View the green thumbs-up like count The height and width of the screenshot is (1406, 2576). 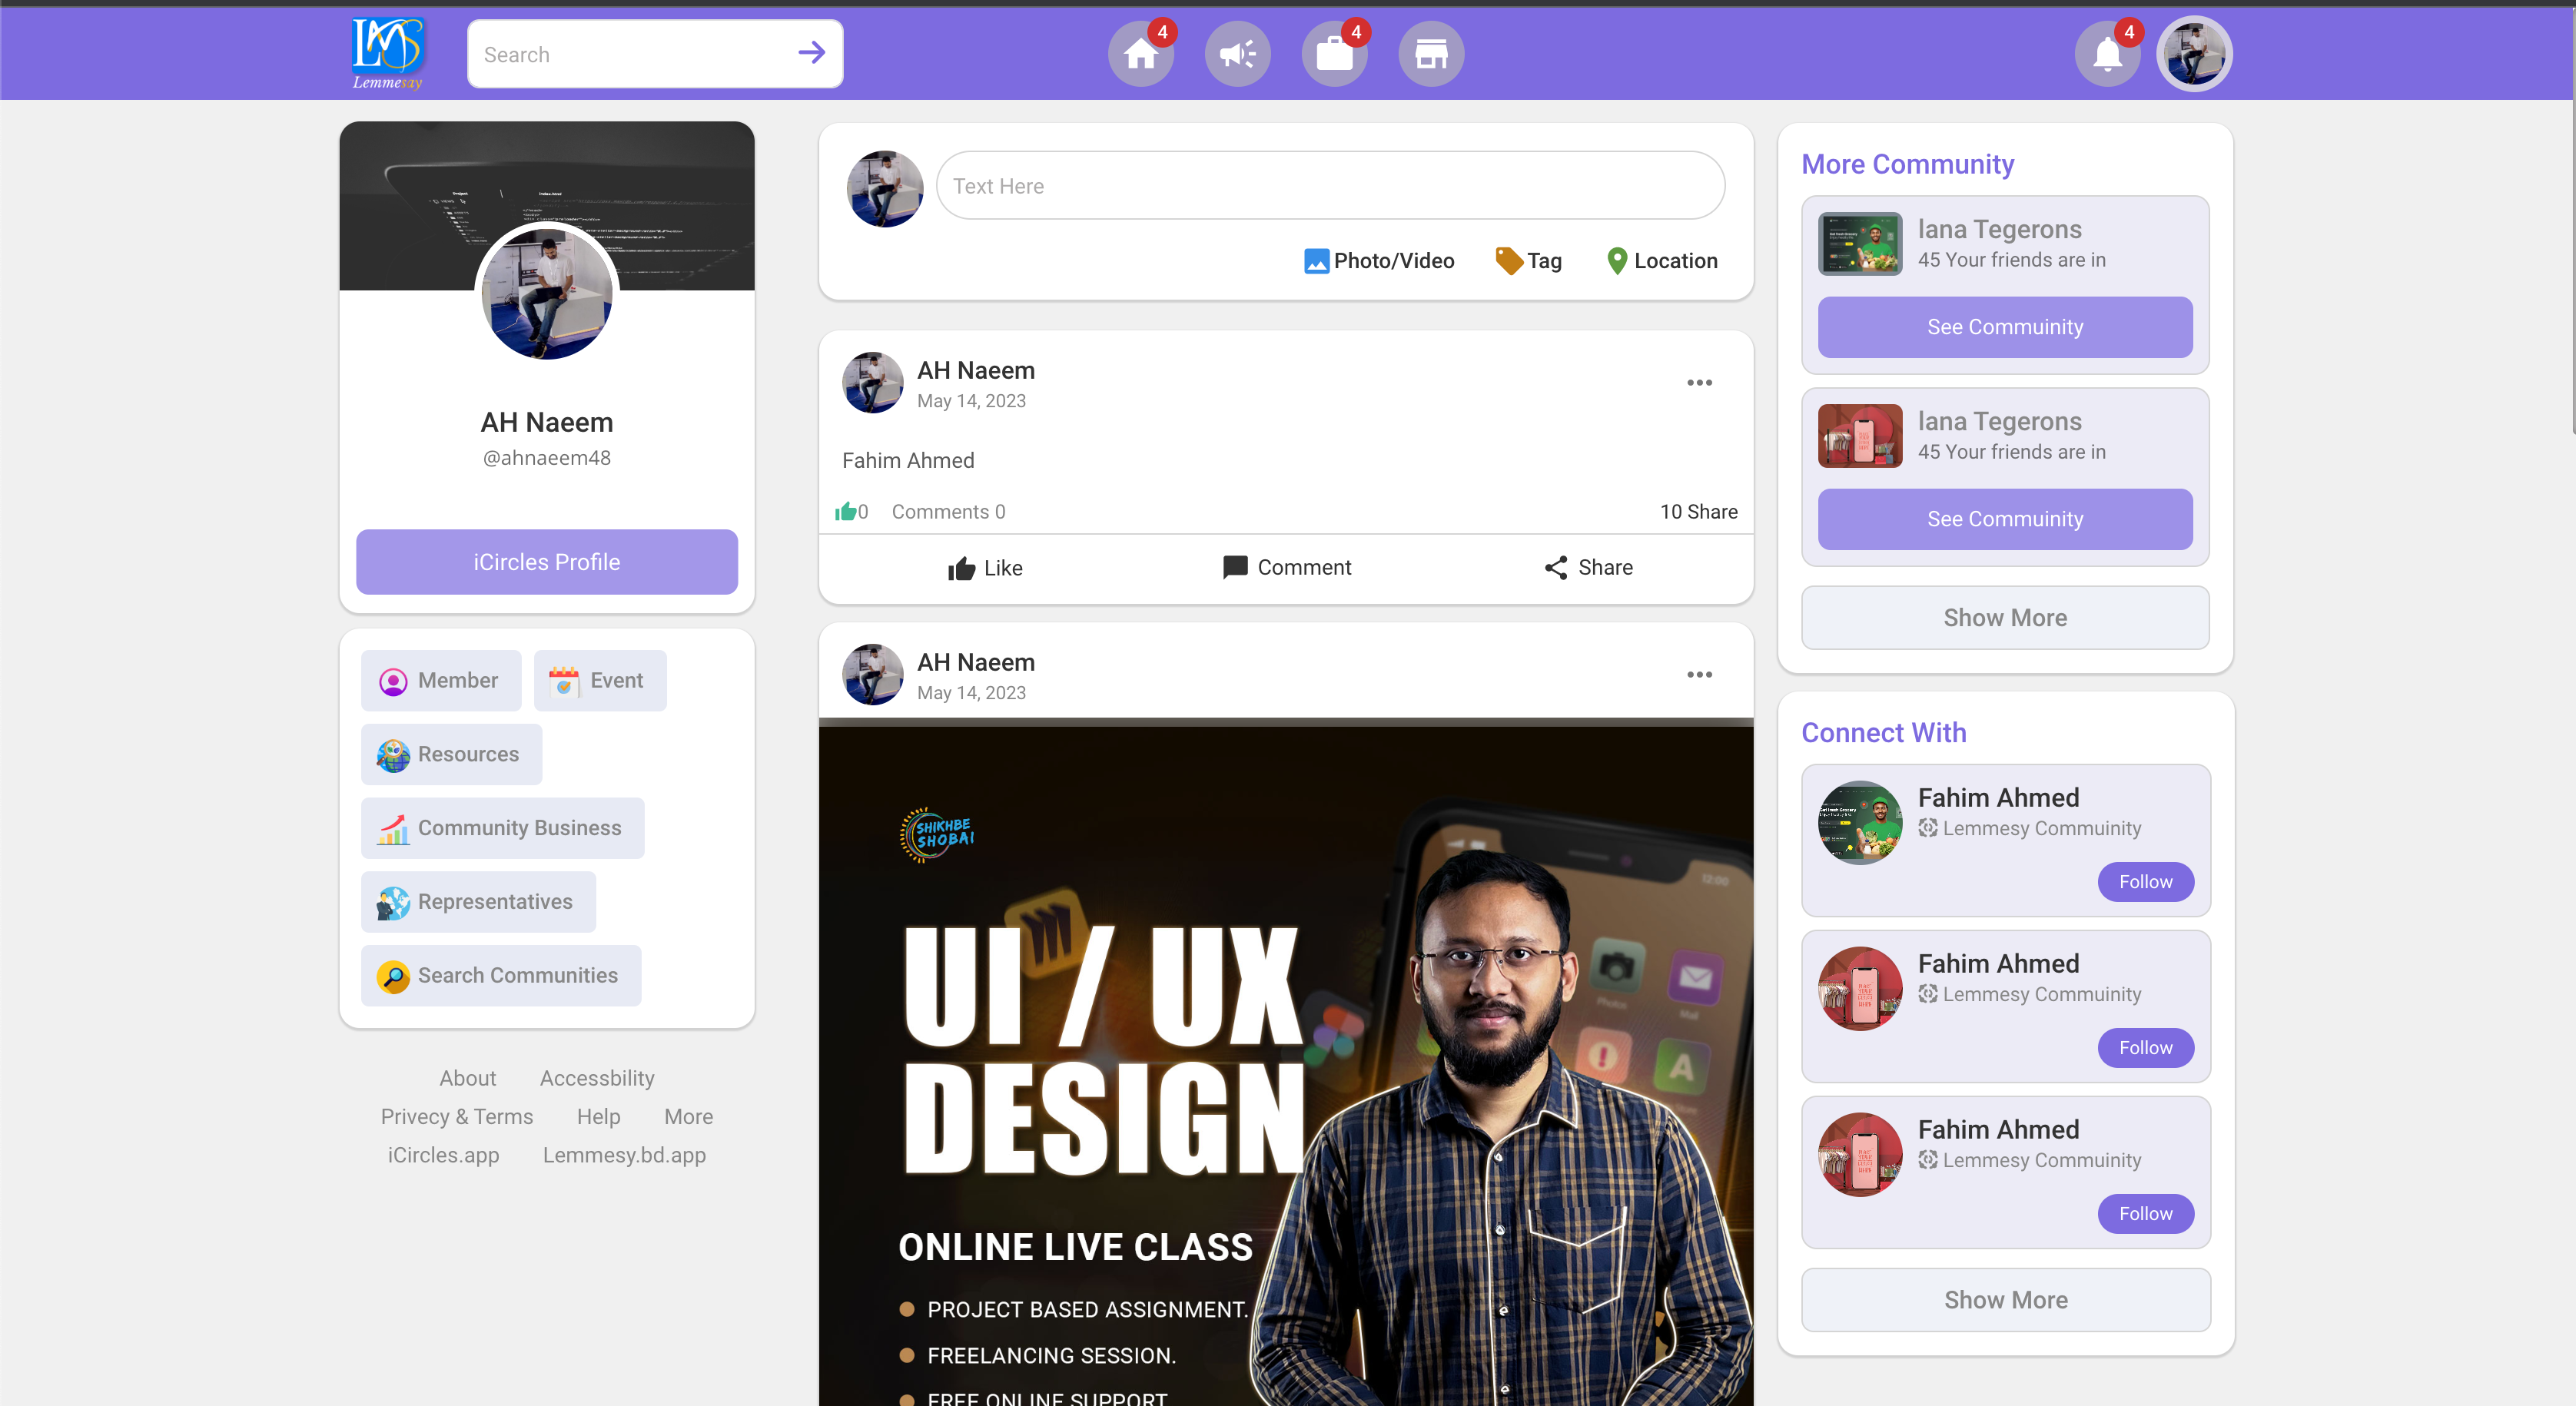coord(851,512)
